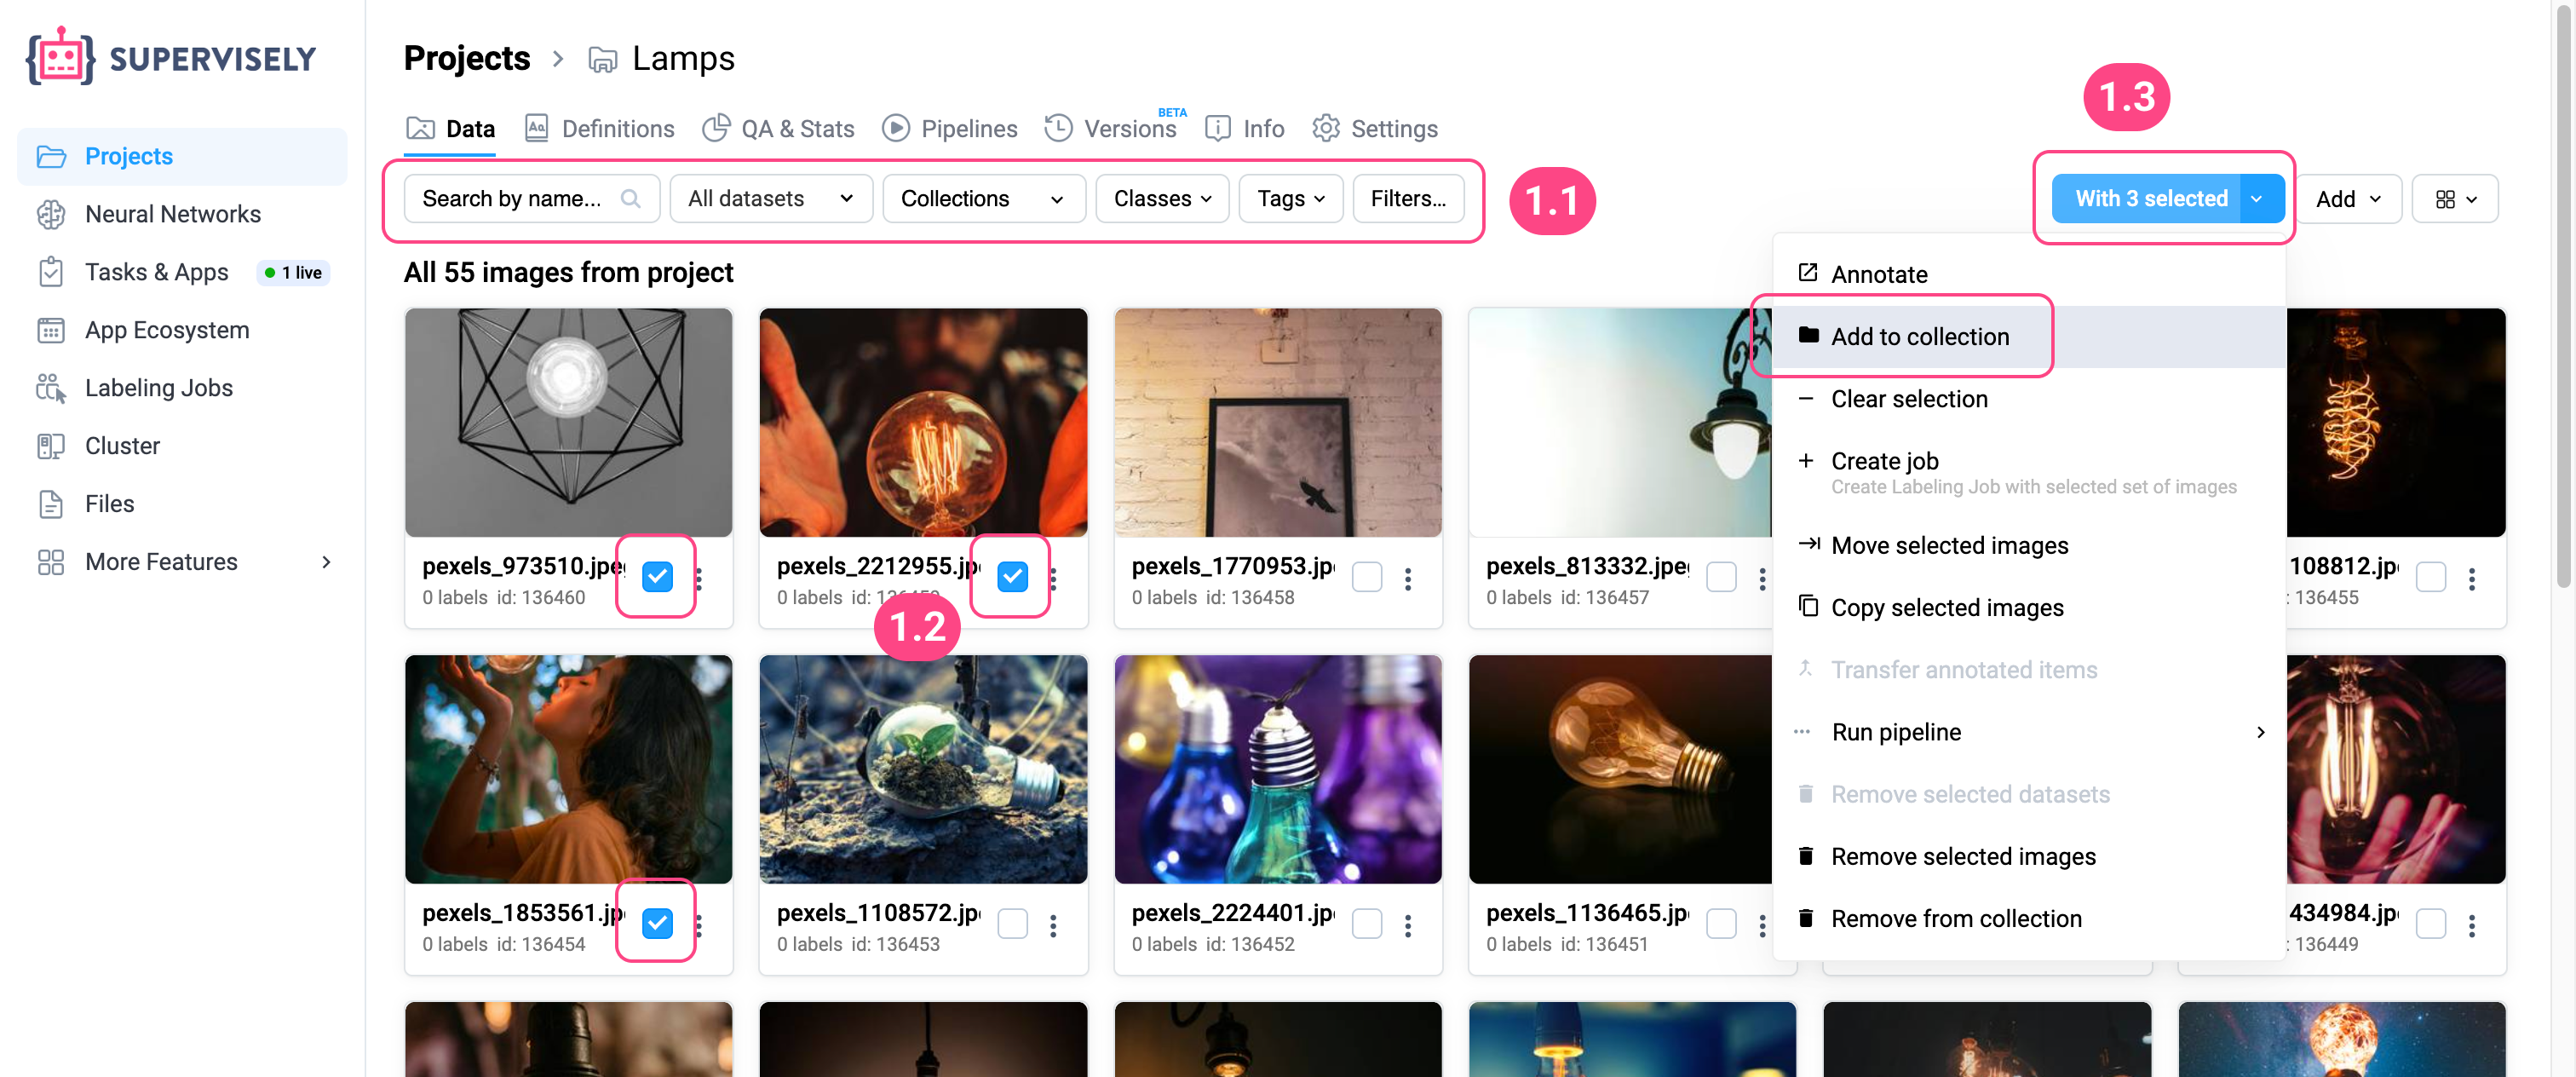
Task: Choose Create job menu entry
Action: [2029, 473]
